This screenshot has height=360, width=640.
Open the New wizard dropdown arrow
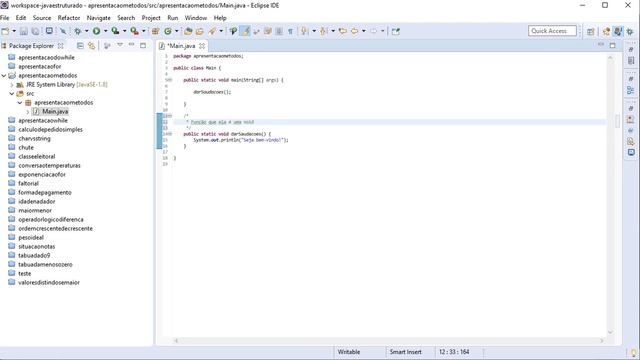pos(14,31)
